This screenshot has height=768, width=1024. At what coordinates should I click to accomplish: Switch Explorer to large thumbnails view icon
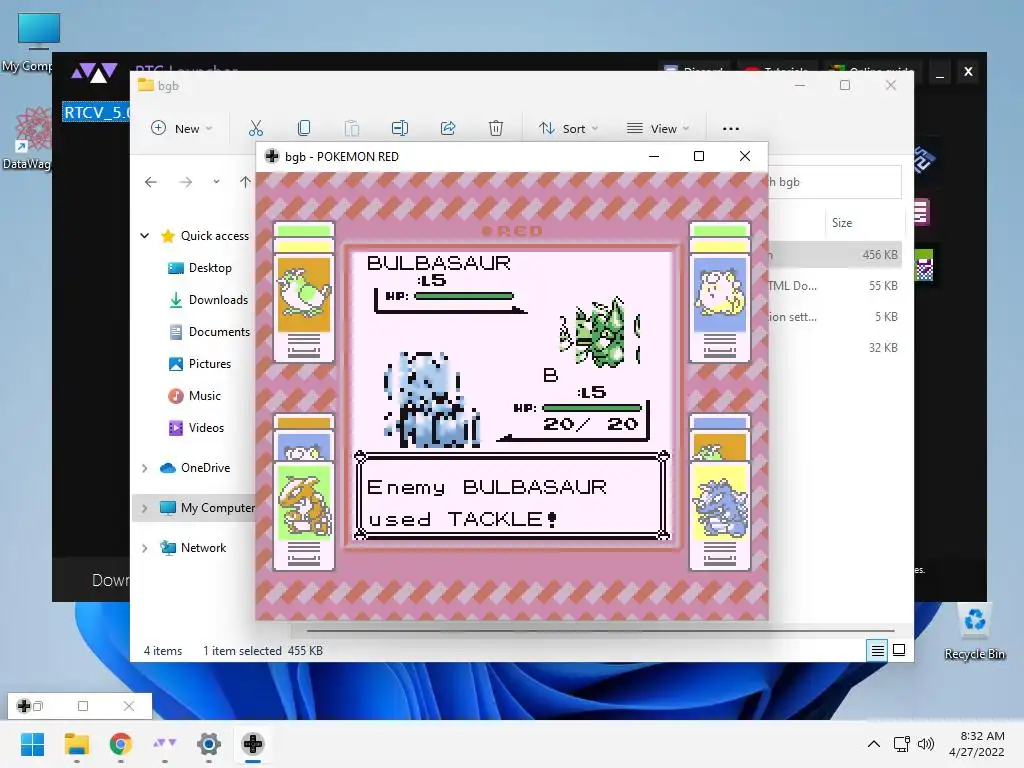[x=899, y=650]
